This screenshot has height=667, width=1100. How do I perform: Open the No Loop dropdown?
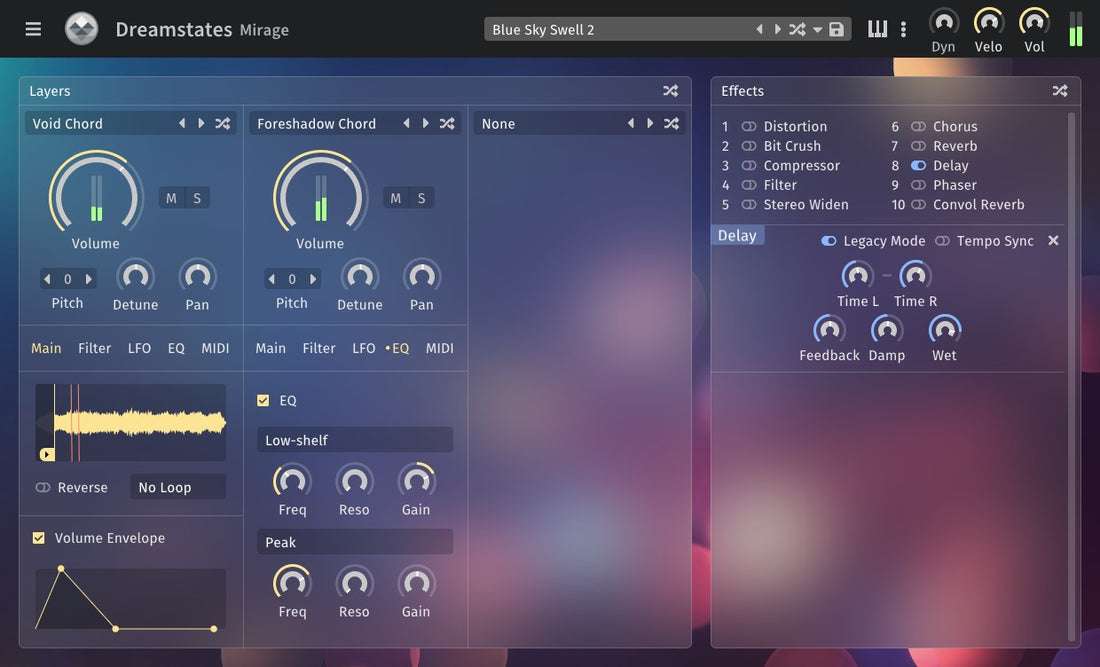(177, 487)
